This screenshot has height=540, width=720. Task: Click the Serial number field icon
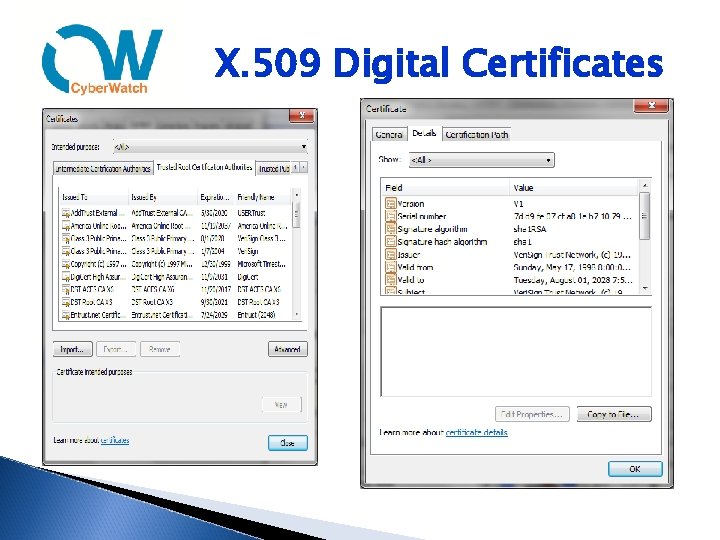pyautogui.click(x=390, y=216)
